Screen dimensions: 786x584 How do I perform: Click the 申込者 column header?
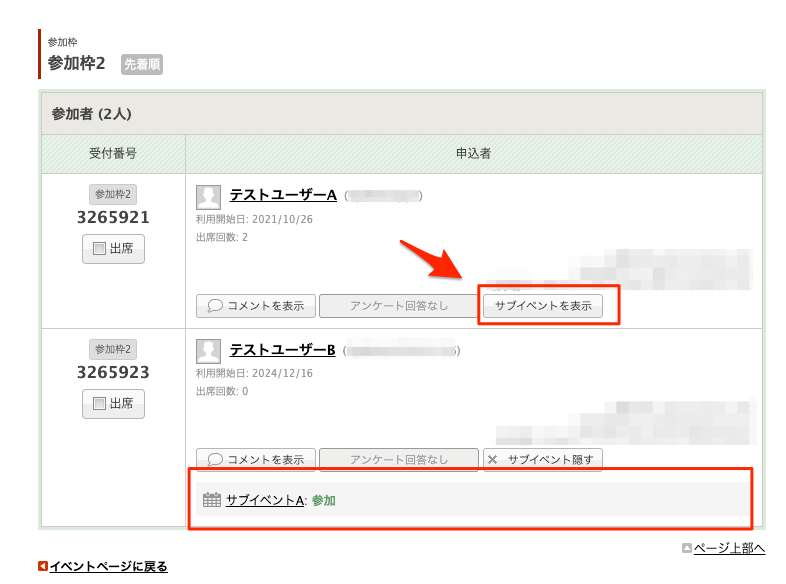[x=473, y=154]
